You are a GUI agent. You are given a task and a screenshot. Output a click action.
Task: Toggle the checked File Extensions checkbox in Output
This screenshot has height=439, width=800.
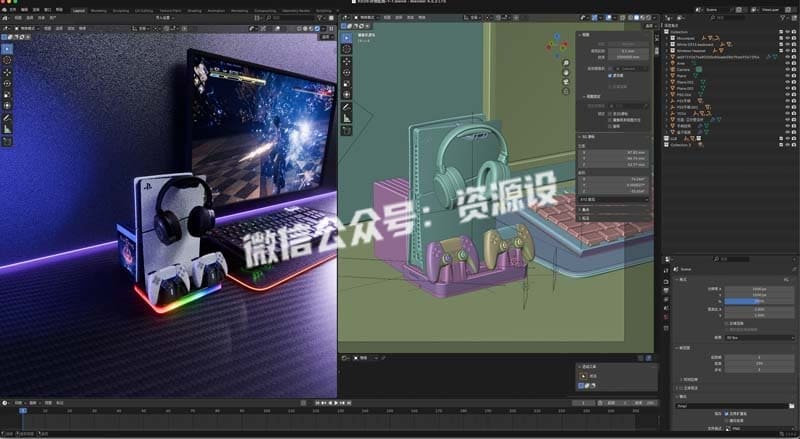point(727,414)
